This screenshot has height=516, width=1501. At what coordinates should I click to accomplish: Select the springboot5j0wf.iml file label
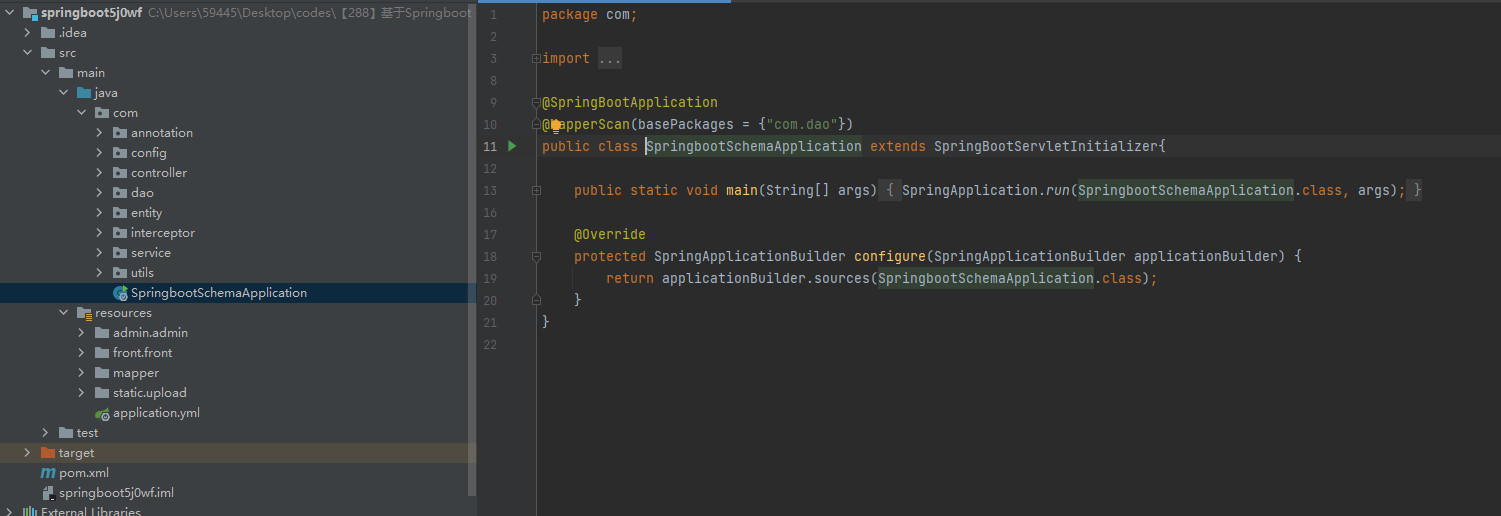pyautogui.click(x=117, y=493)
